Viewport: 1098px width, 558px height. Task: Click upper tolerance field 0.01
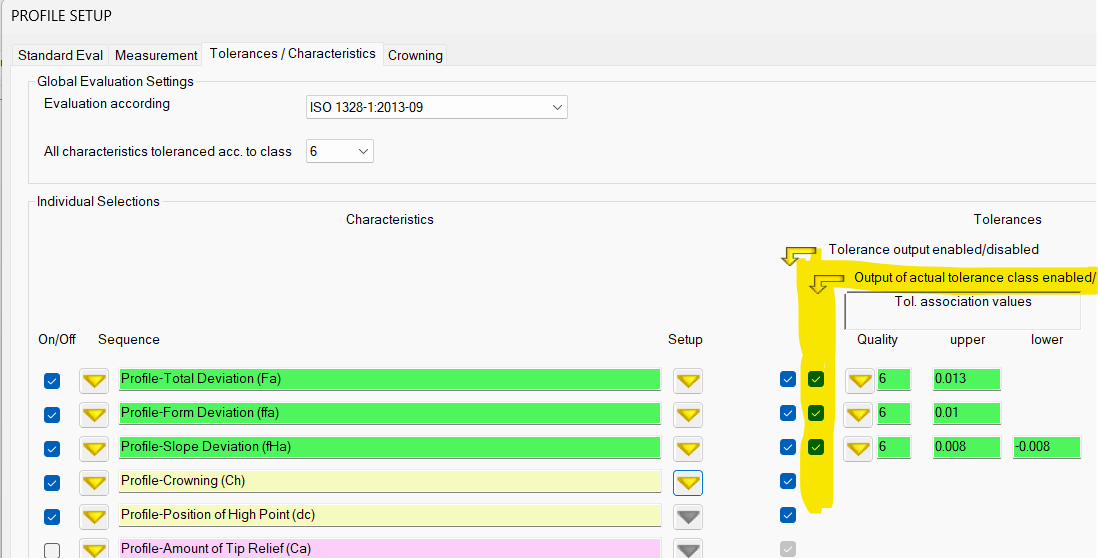[x=966, y=412]
